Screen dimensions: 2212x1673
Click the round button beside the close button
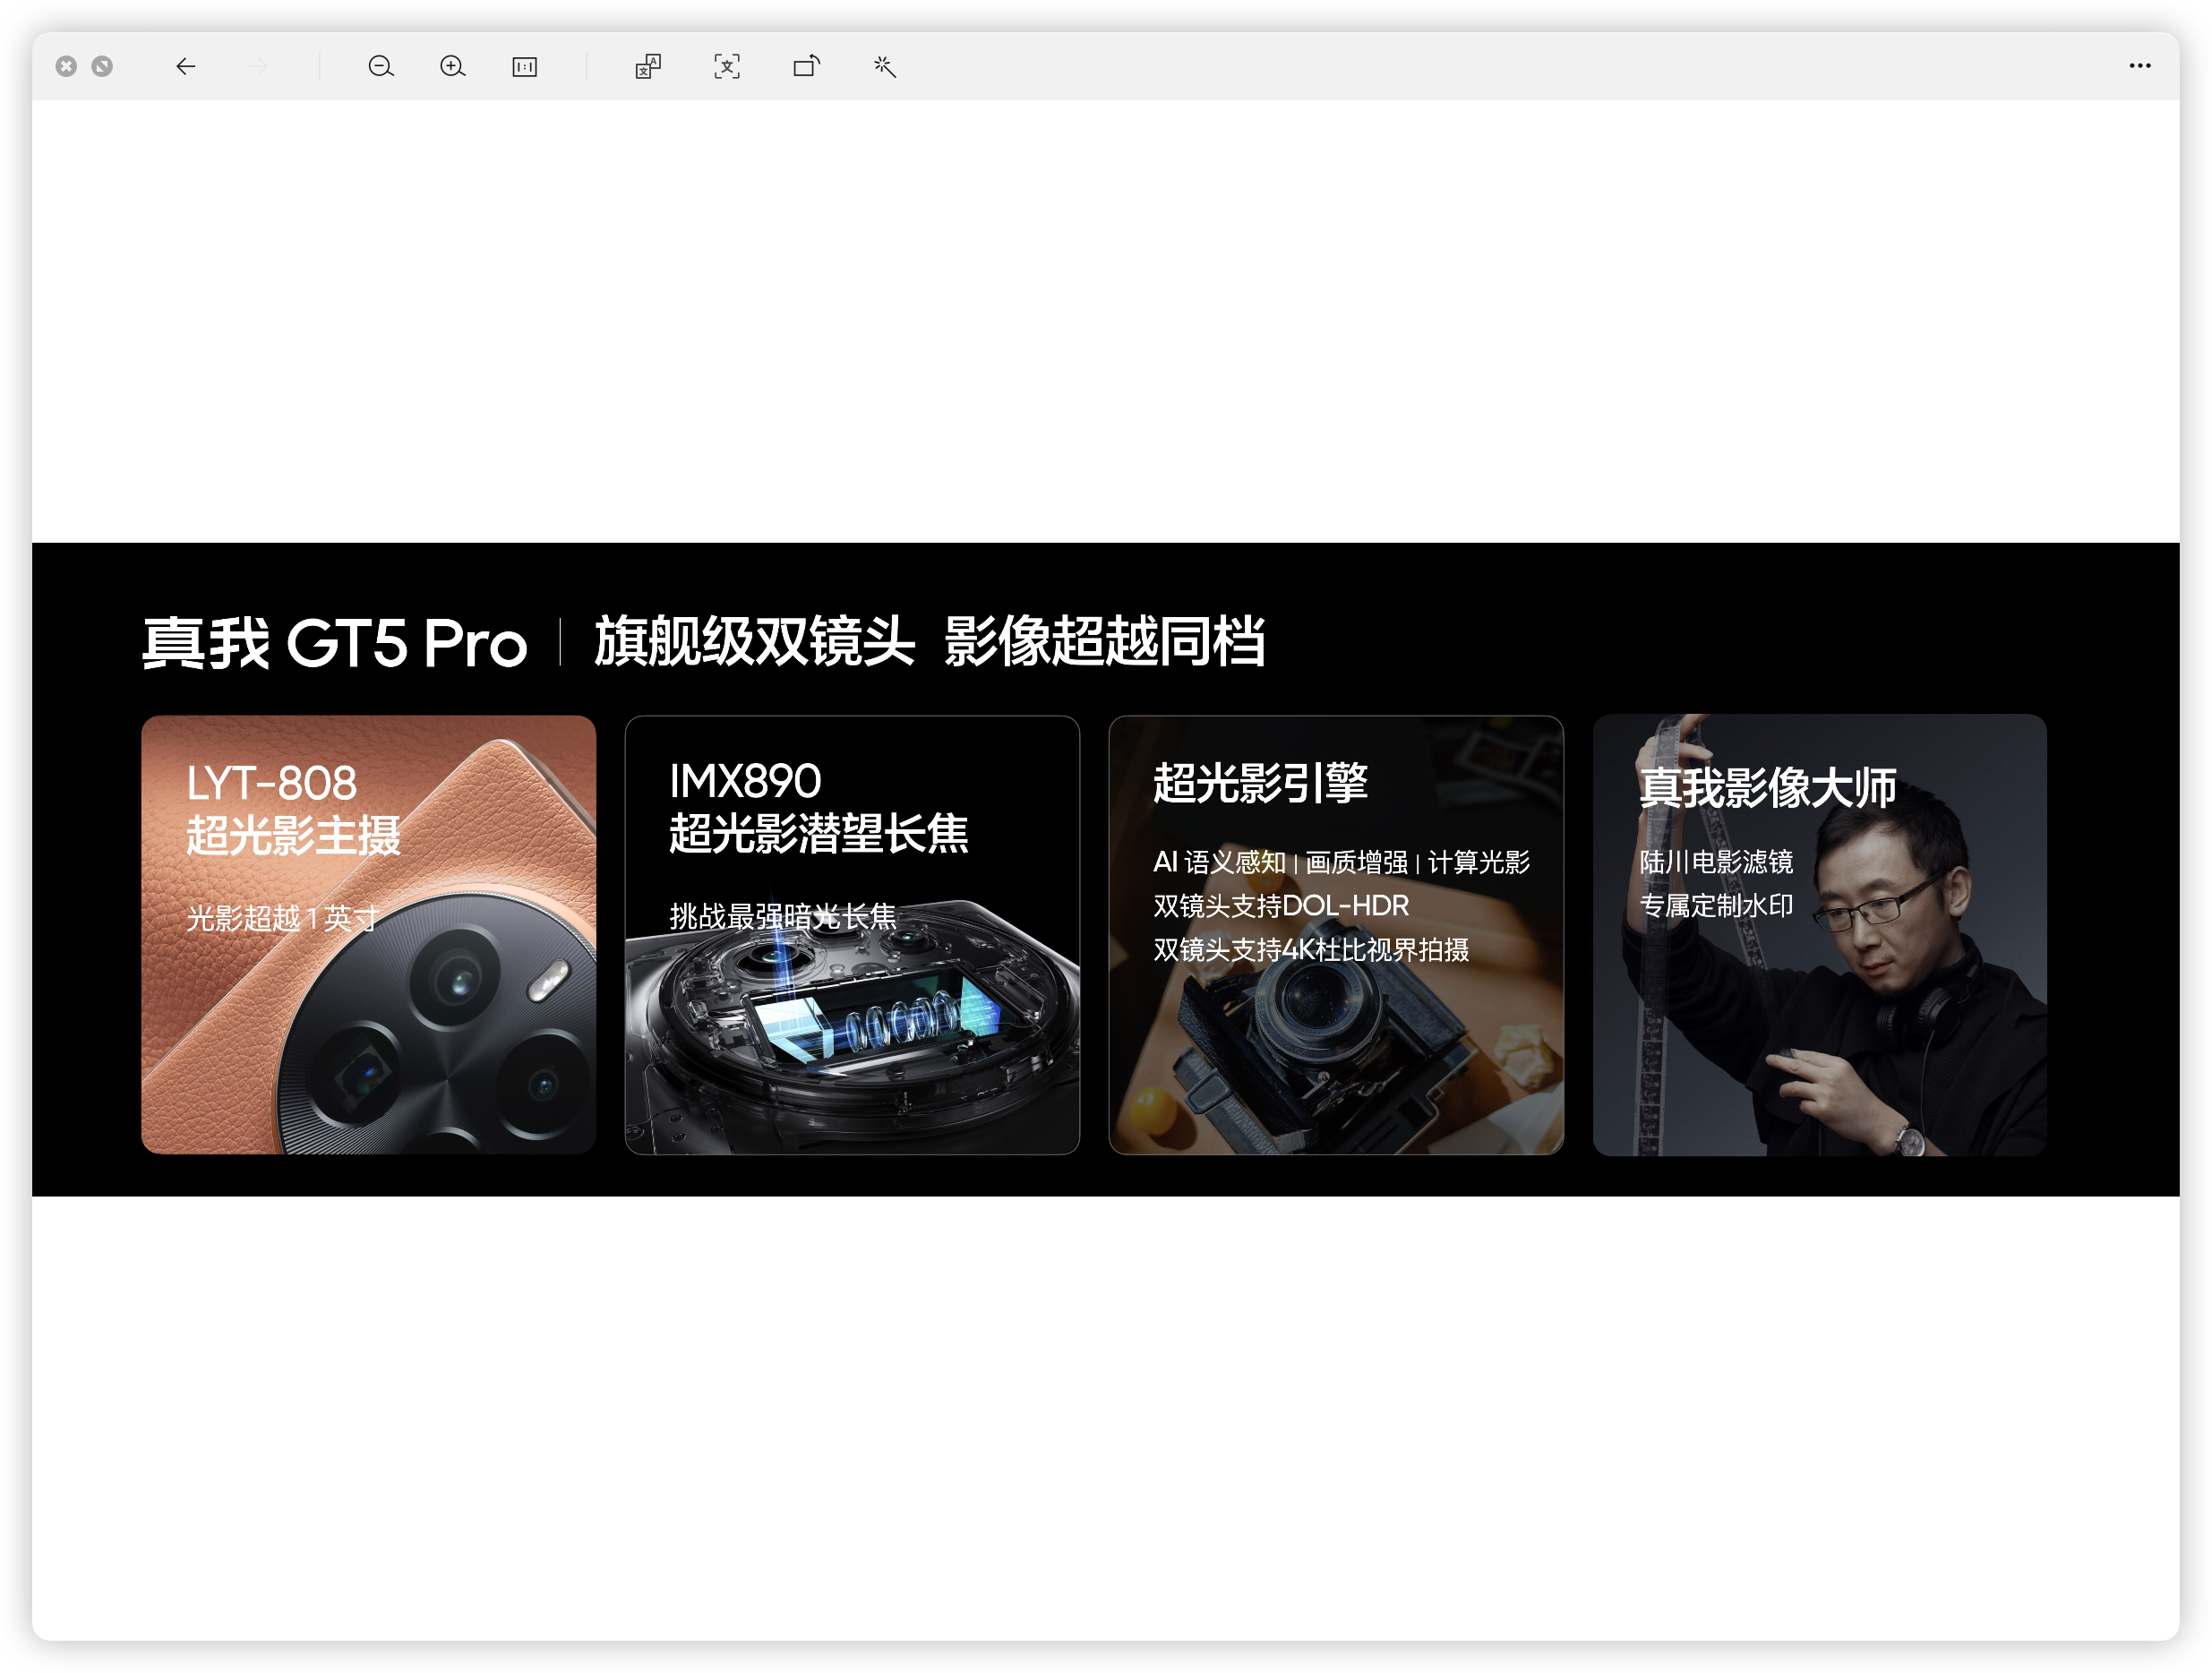click(102, 66)
